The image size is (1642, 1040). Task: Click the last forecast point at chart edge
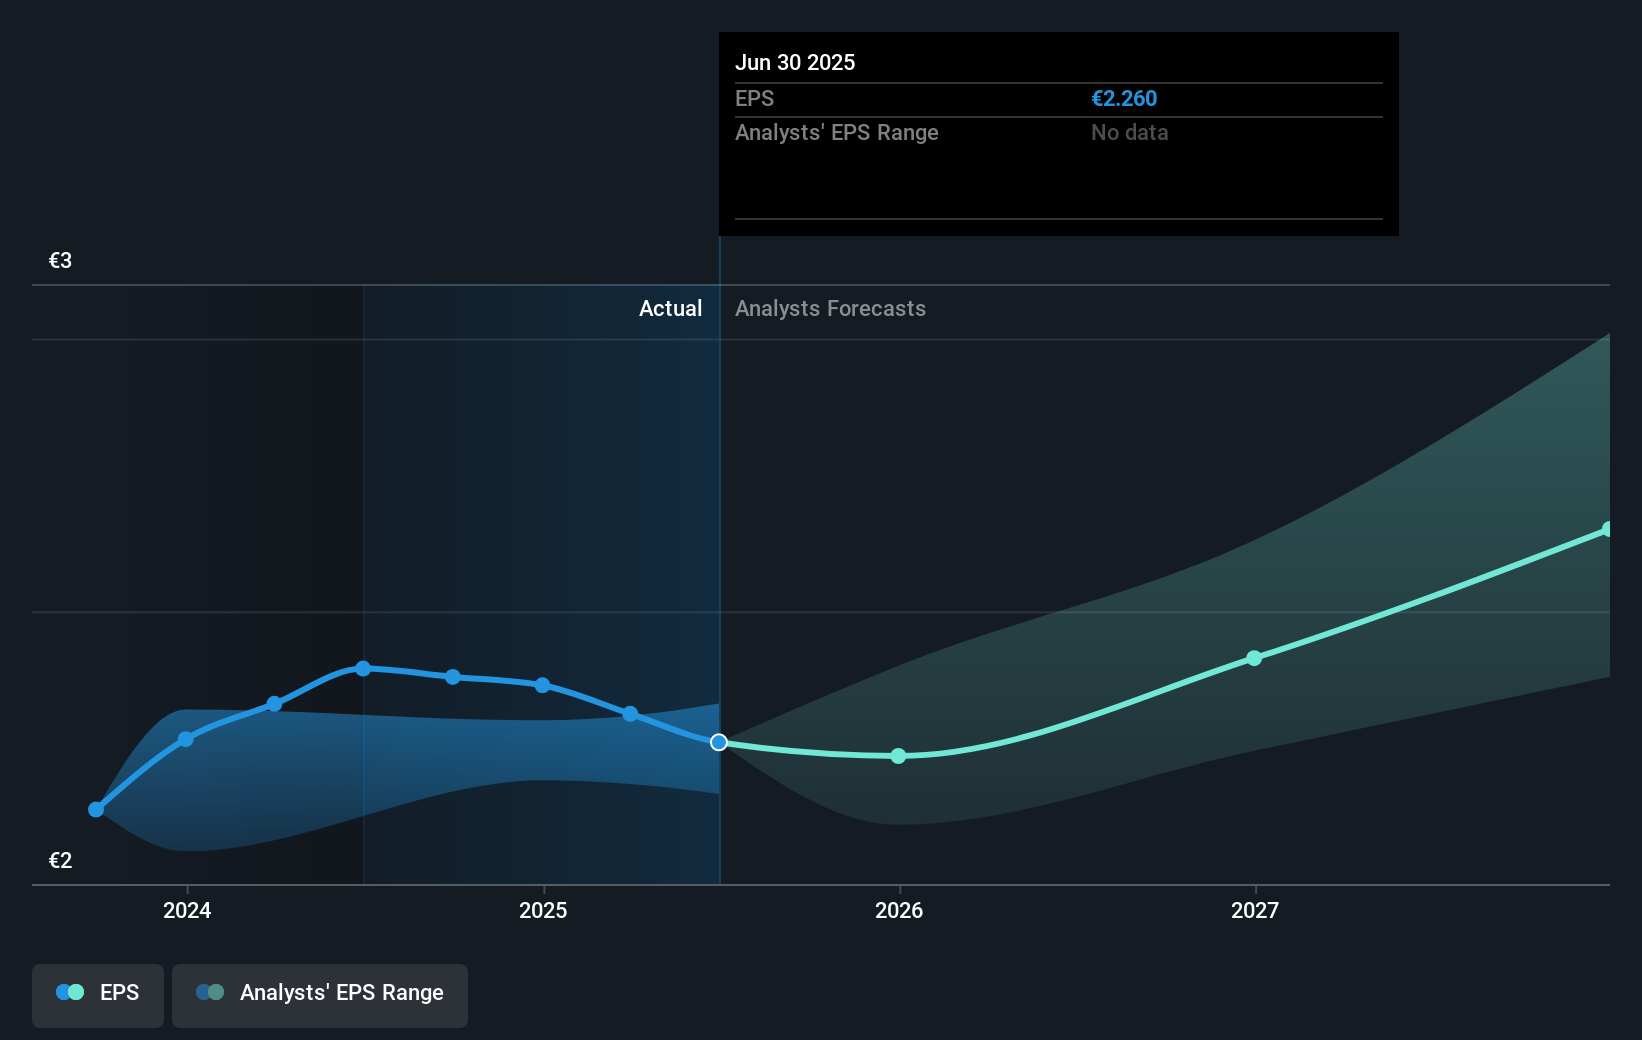pyautogui.click(x=1607, y=529)
